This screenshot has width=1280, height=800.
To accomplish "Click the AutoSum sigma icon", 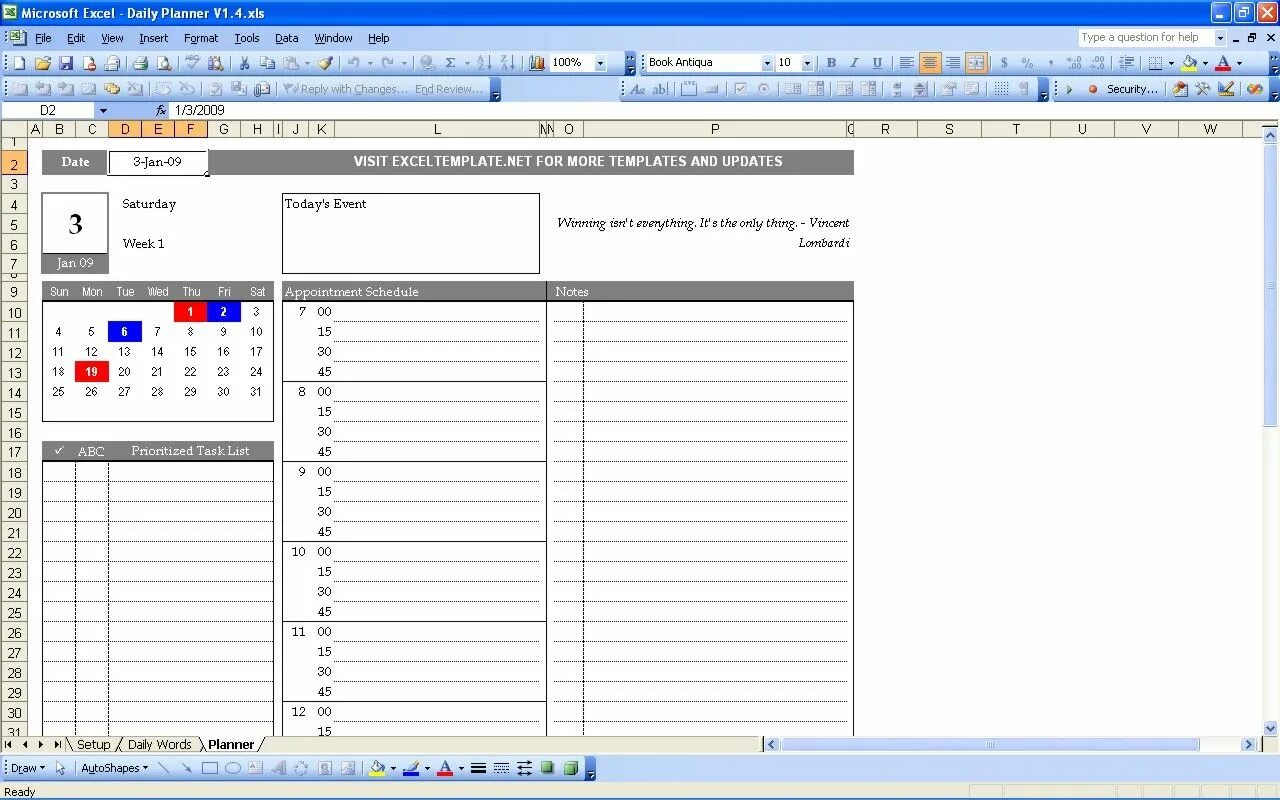I will (x=450, y=63).
